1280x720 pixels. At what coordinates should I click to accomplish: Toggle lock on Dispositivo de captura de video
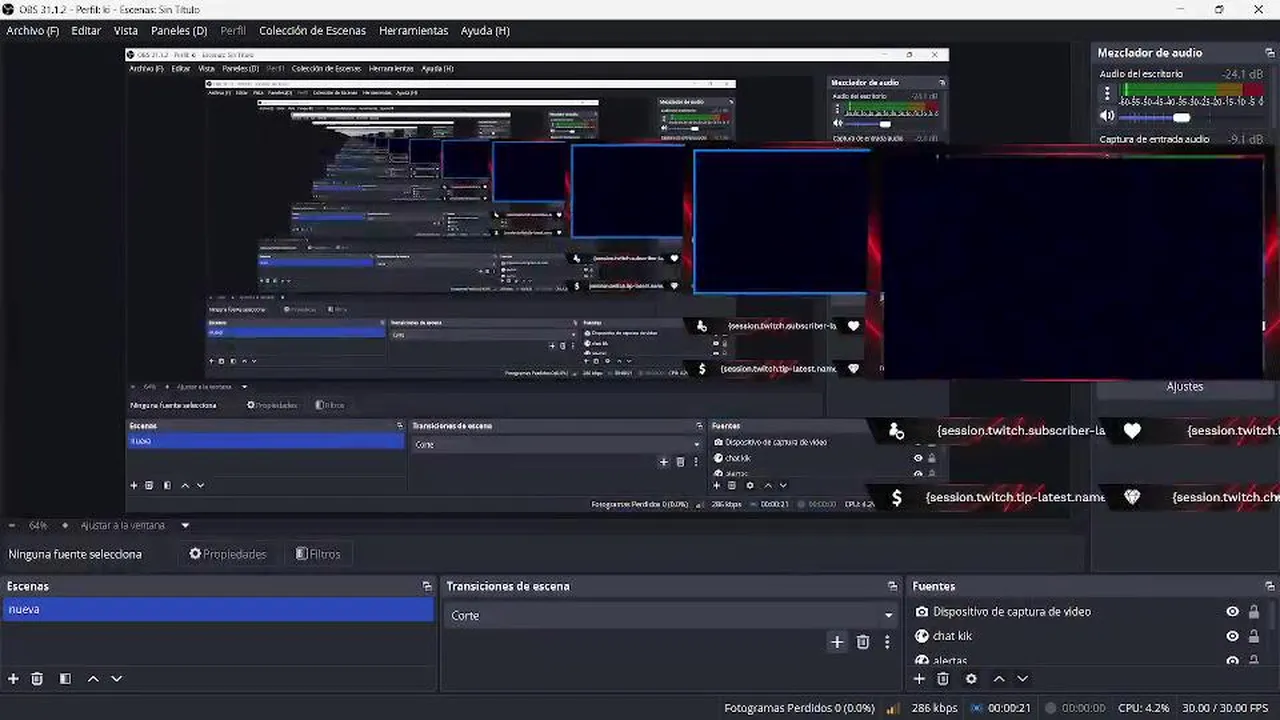click(x=1254, y=612)
